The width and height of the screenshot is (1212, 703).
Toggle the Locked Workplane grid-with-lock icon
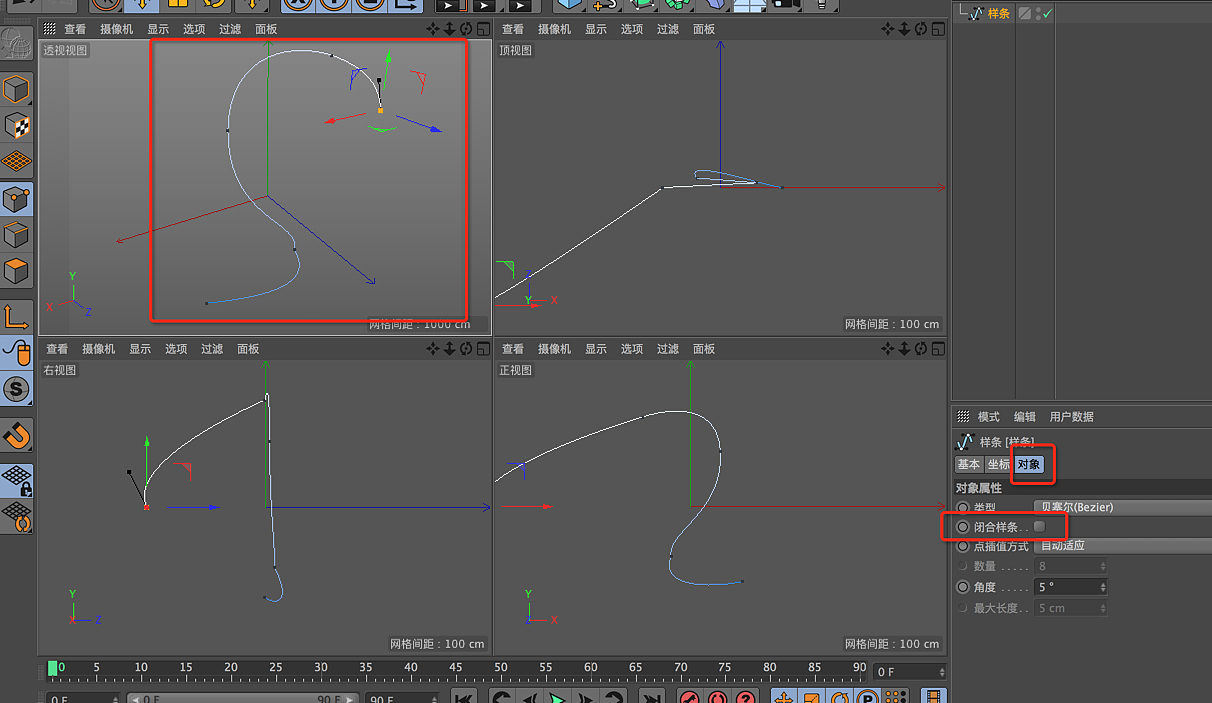[x=17, y=479]
